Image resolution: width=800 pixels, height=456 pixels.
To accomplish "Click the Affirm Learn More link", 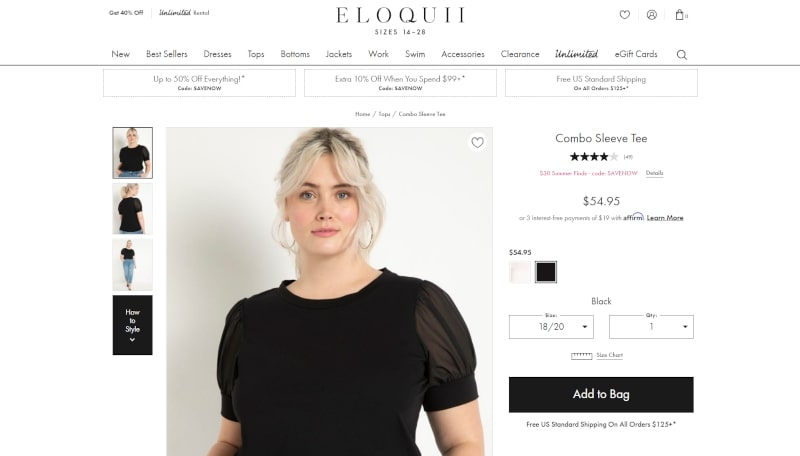I will coord(665,218).
